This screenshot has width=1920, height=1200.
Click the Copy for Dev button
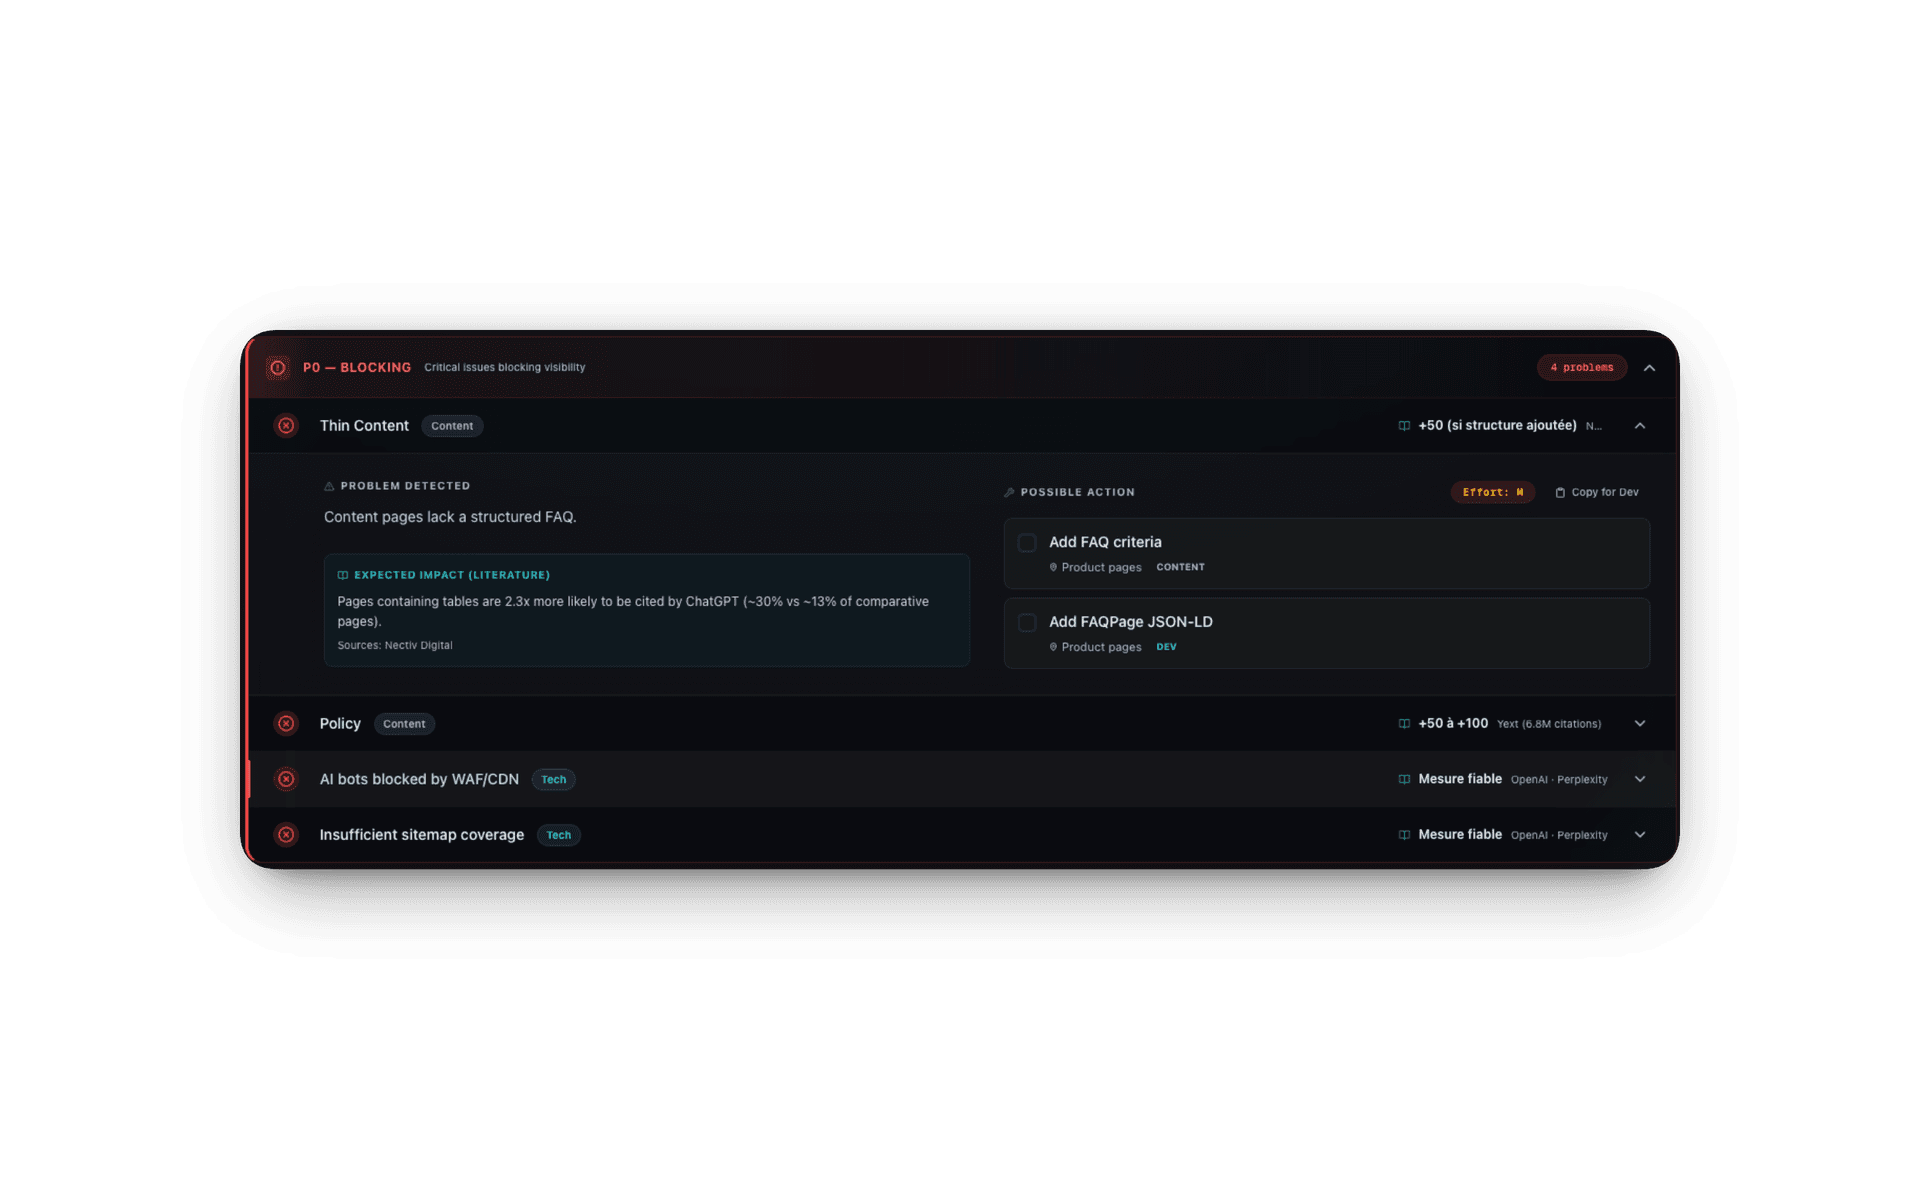(x=1597, y=492)
